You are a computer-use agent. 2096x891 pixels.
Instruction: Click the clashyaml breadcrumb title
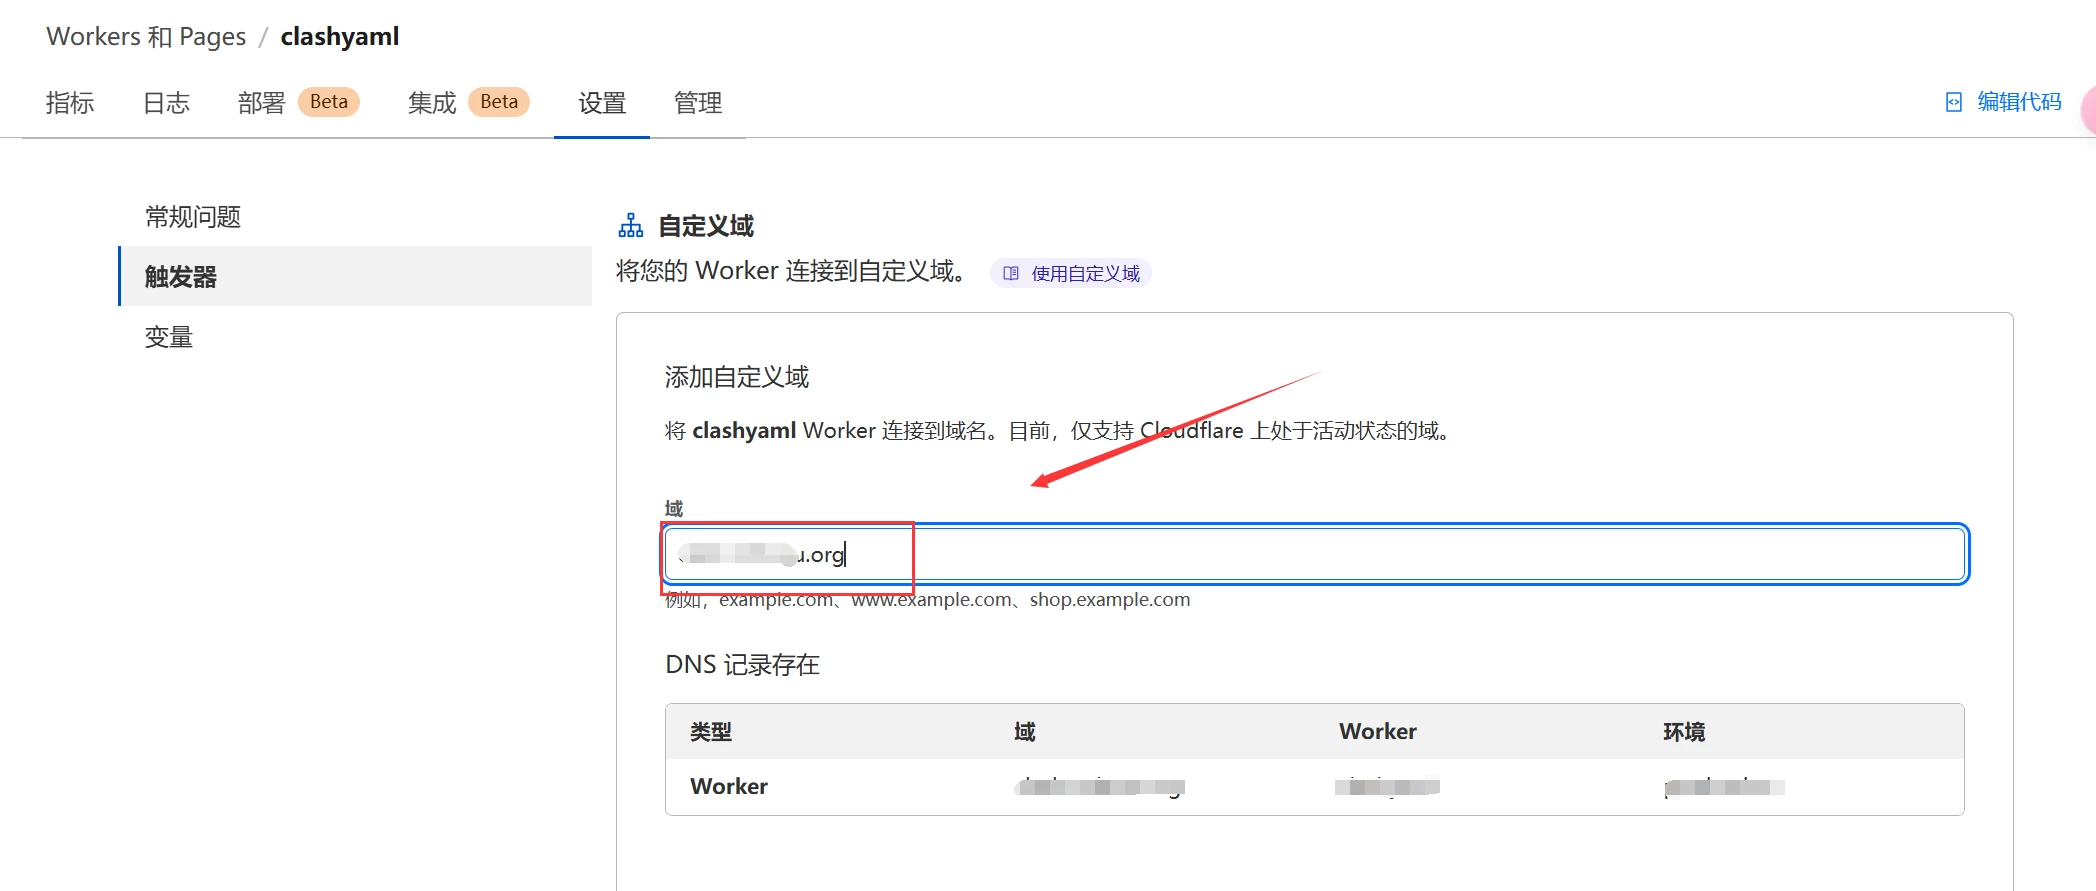[x=339, y=37]
